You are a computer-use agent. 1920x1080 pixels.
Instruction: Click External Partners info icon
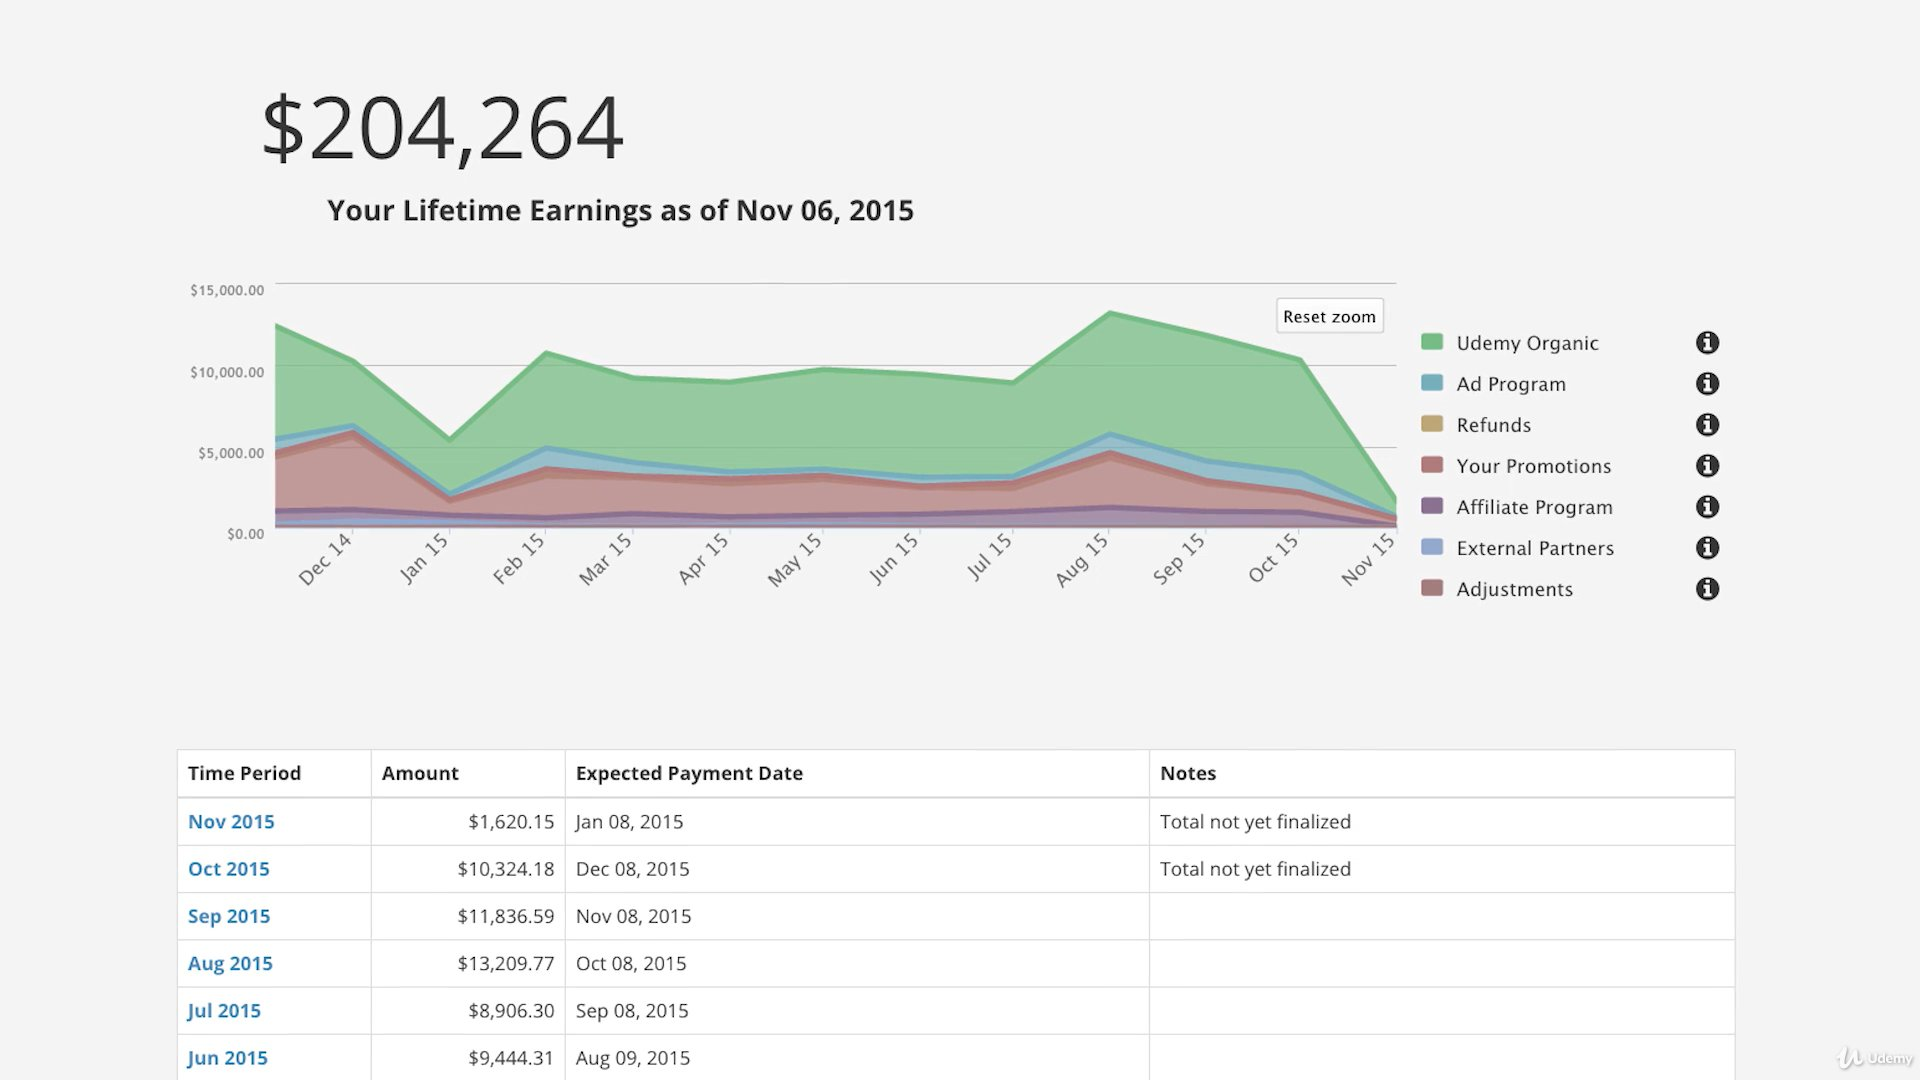tap(1707, 548)
